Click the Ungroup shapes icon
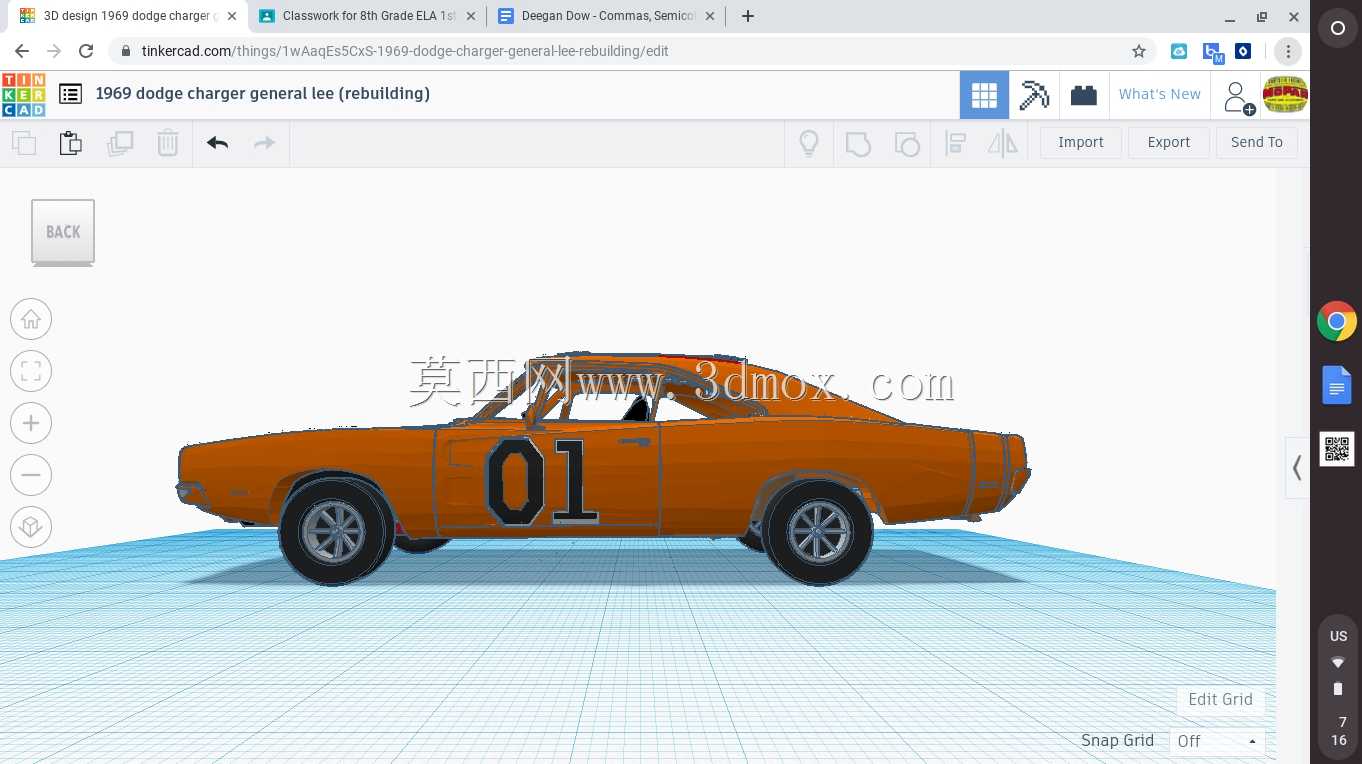The width and height of the screenshot is (1362, 764). (x=907, y=143)
